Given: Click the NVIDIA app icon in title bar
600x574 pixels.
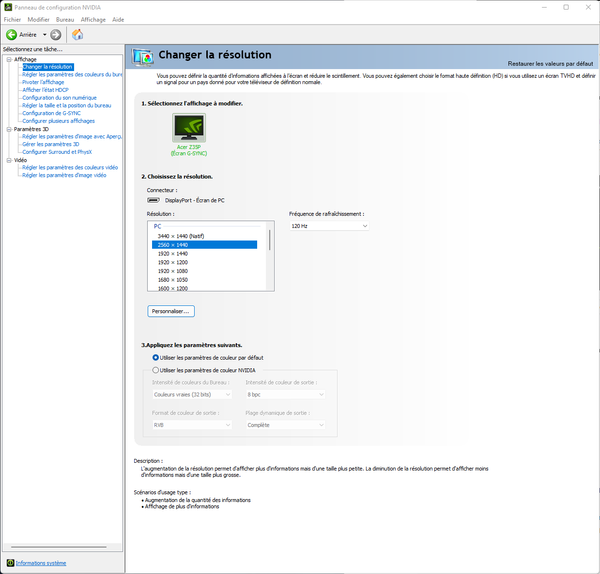Looking at the screenshot, I should 8,7.
